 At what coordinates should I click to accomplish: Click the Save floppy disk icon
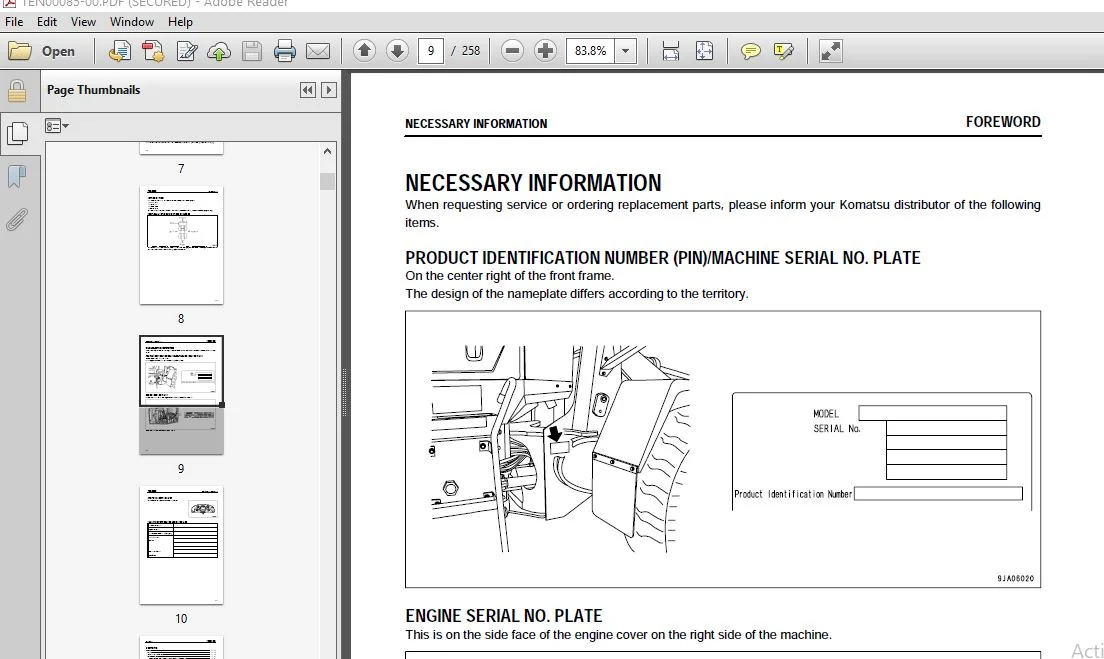point(252,51)
